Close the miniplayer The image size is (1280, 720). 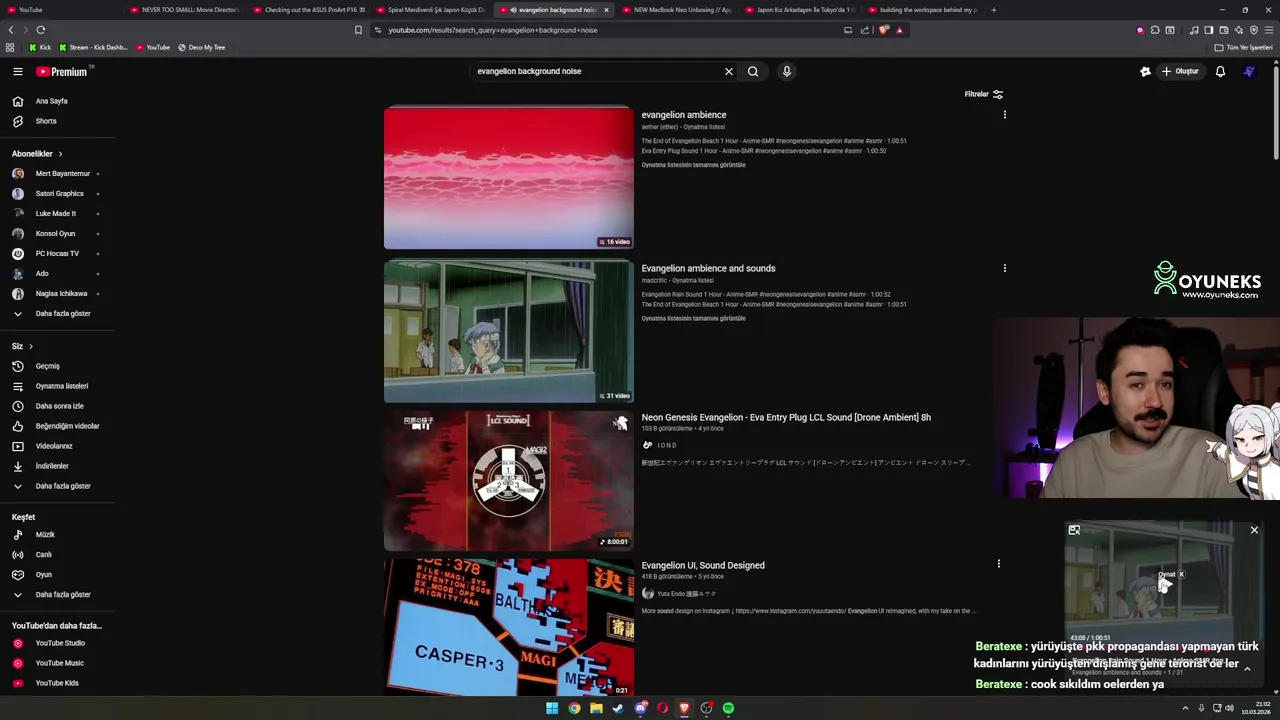[1254, 530]
